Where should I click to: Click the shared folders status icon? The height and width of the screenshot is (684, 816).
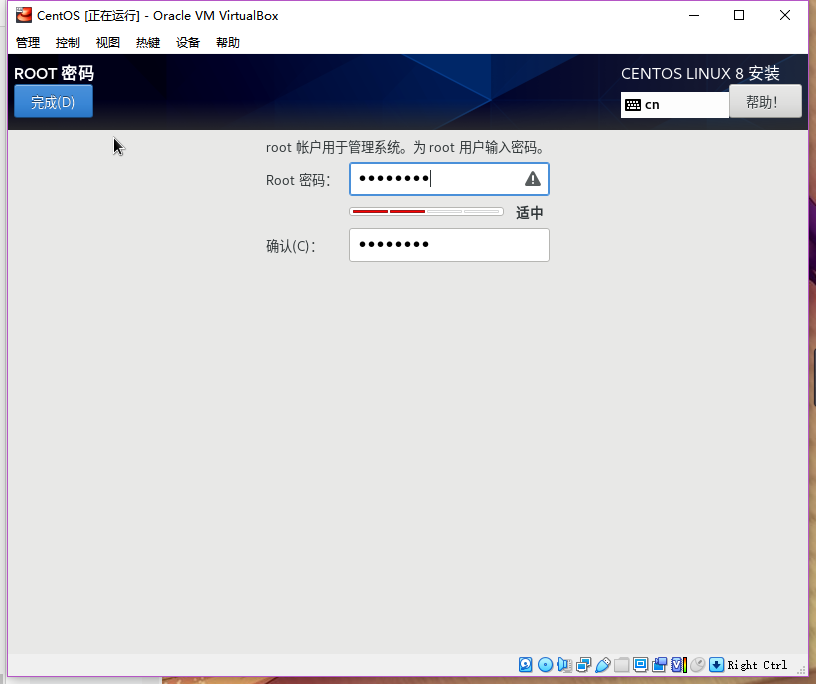click(621, 665)
